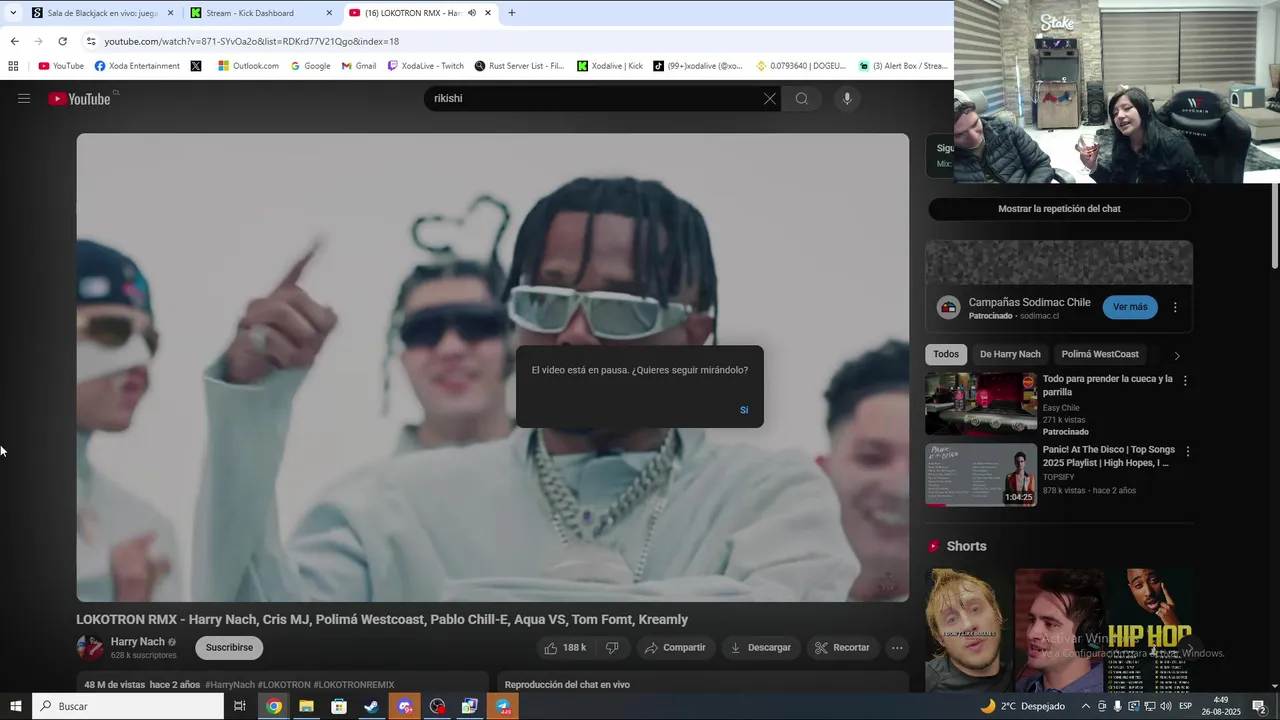Confirm 'Sí' to keep watching the video

[x=743, y=410]
